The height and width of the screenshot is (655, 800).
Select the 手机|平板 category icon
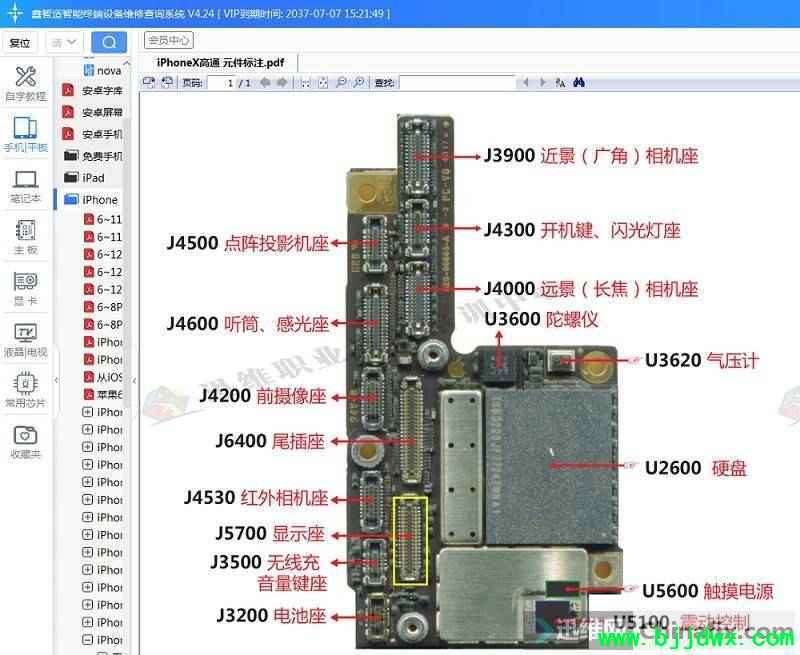[26, 134]
